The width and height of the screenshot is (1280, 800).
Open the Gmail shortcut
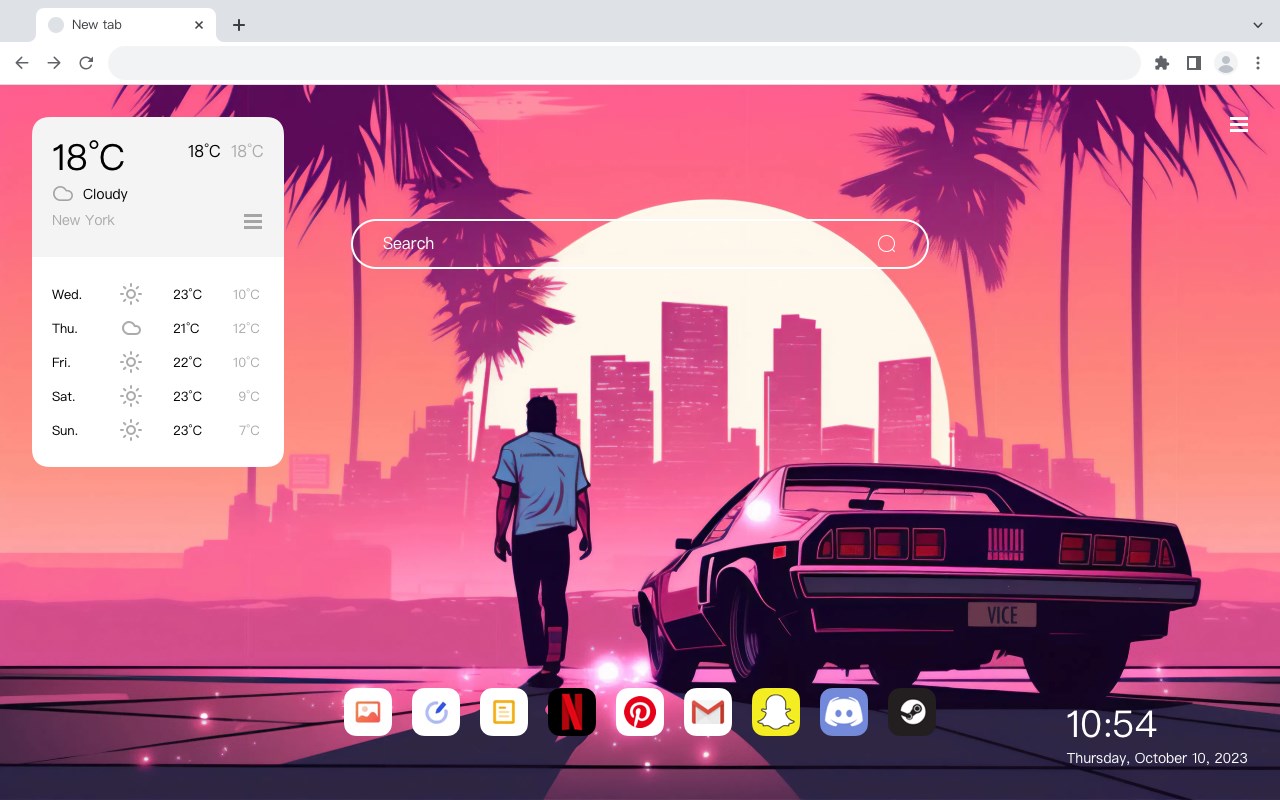point(708,712)
